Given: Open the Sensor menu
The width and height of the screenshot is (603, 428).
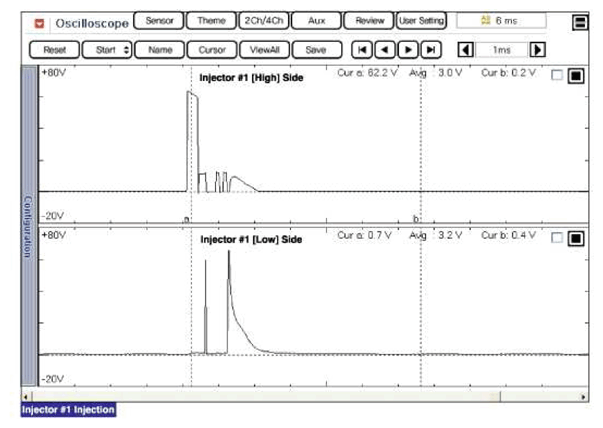Looking at the screenshot, I should click(160, 21).
